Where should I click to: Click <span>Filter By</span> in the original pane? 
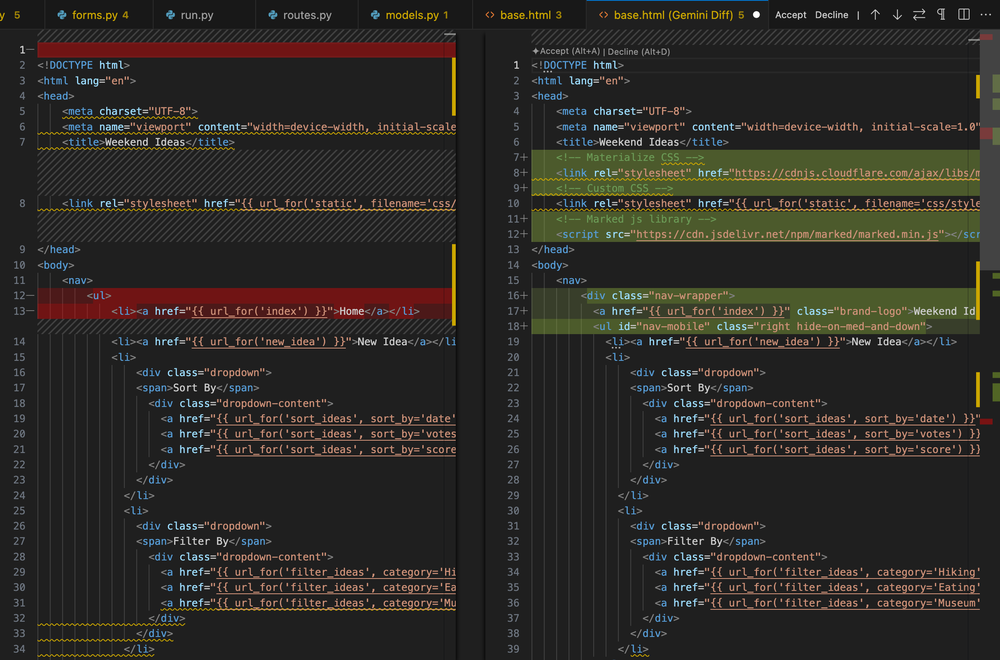point(203,541)
